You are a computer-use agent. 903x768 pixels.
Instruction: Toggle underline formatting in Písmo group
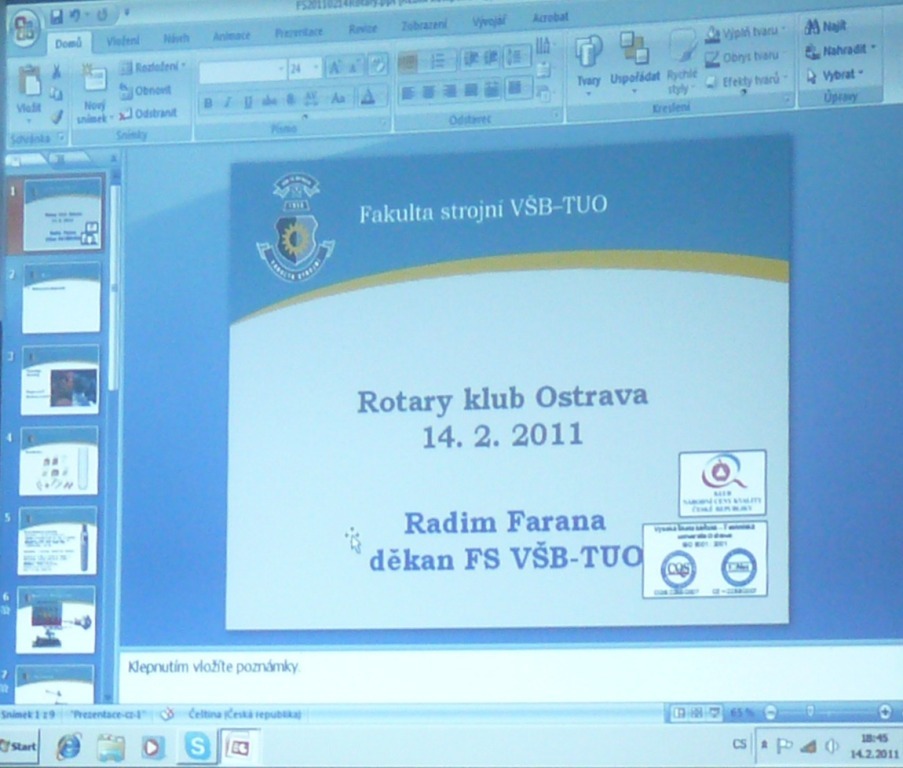[x=247, y=102]
